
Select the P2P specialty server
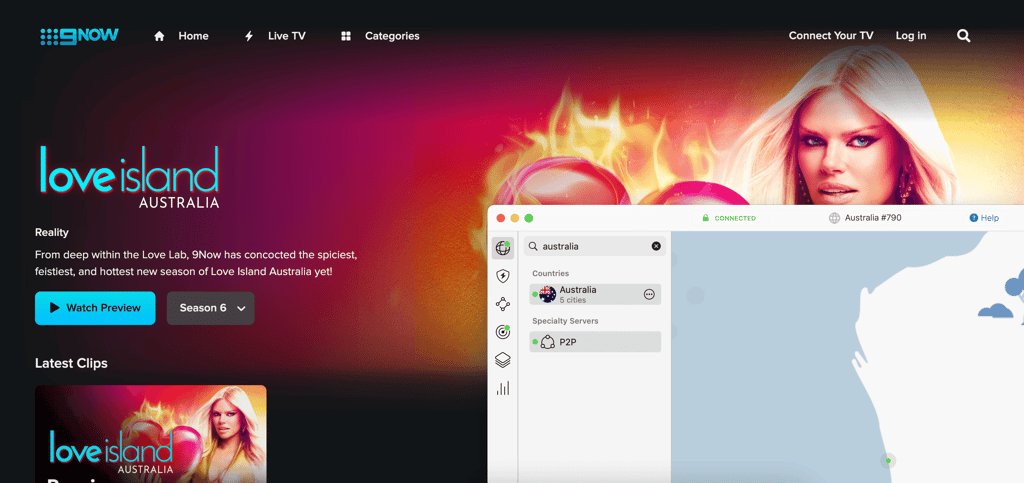[595, 341]
